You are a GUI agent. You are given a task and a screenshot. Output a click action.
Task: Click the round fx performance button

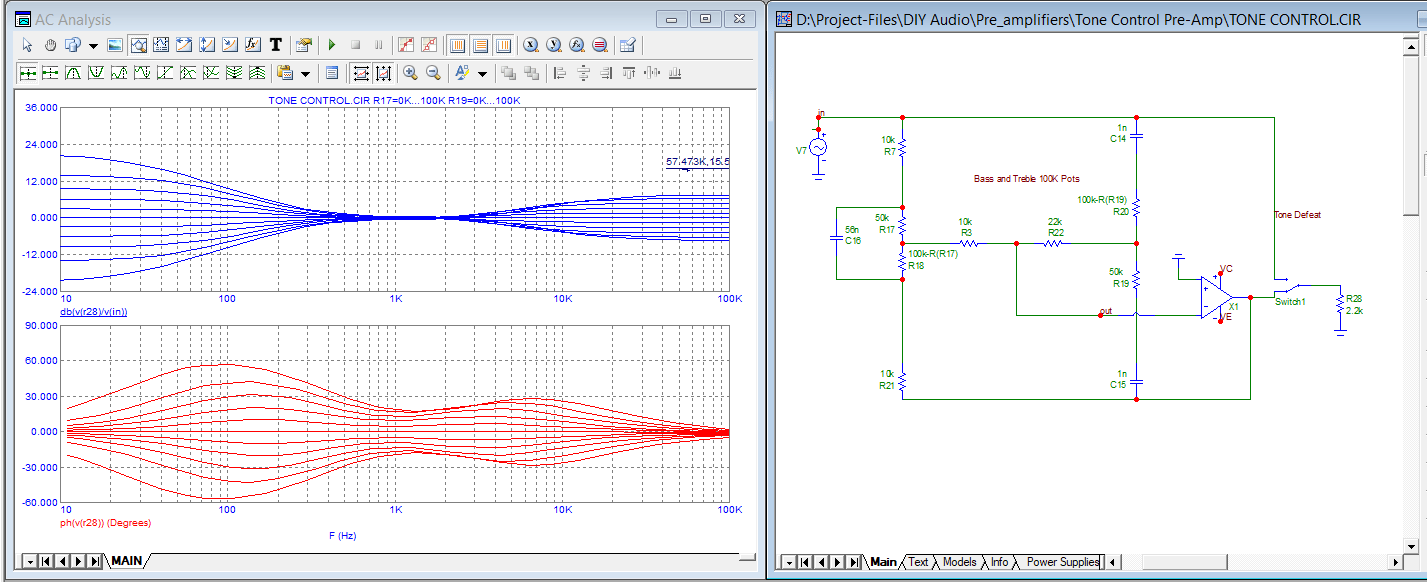[x=577, y=45]
